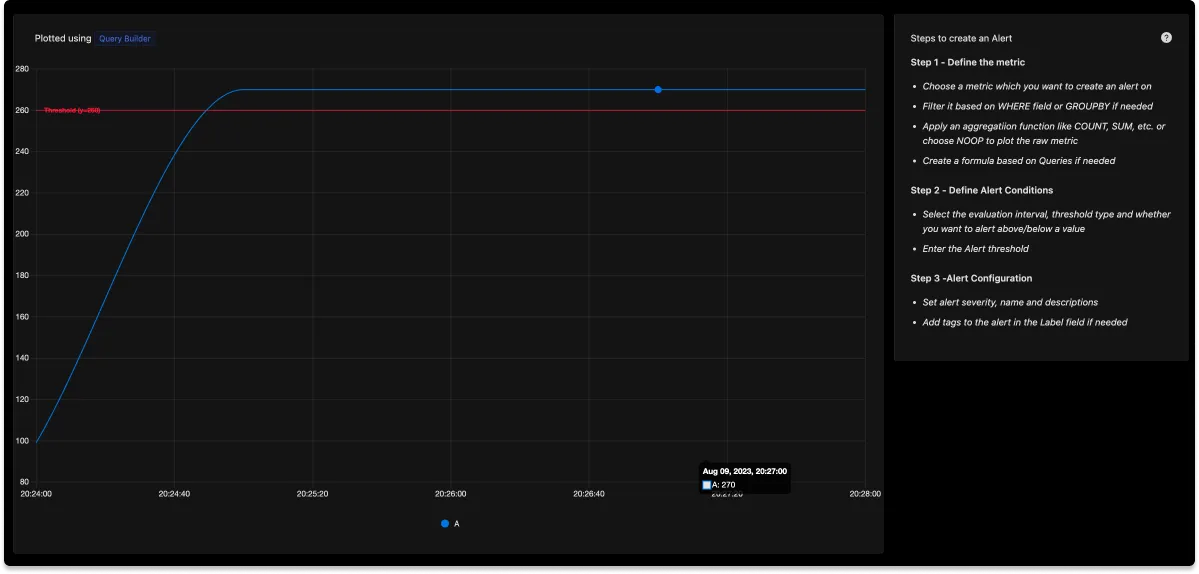Click the "Steps to create an Alert" heading

(x=961, y=38)
